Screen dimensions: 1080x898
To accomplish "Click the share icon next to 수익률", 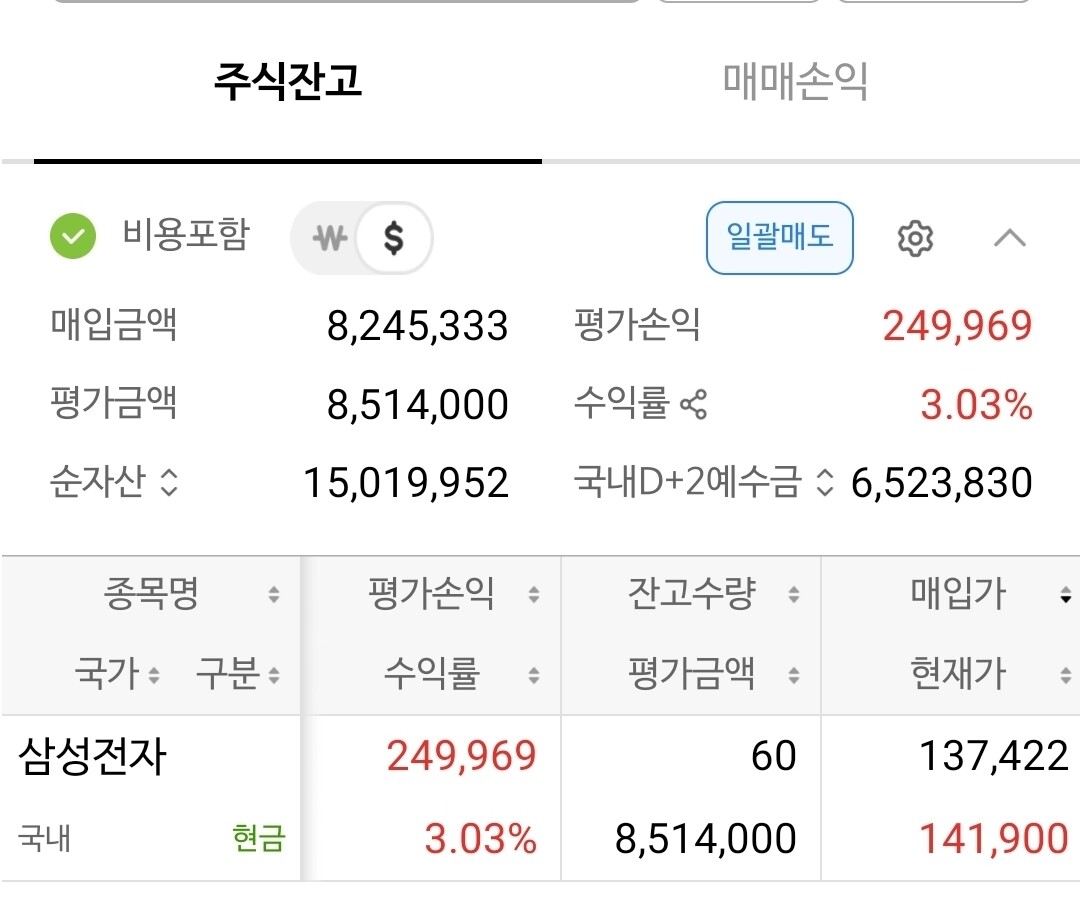I will click(693, 404).
